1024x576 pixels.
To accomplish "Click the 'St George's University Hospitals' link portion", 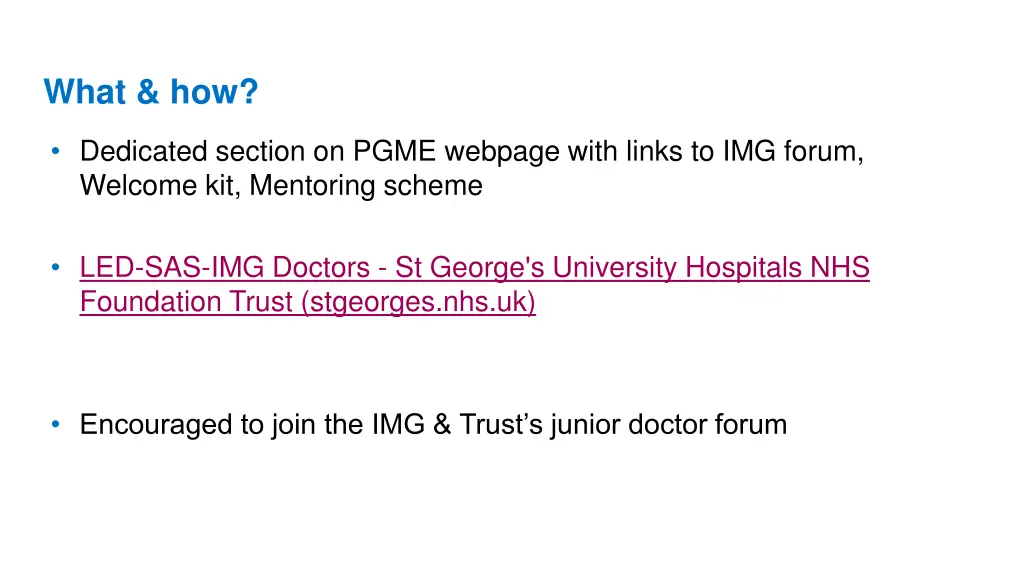I will pyautogui.click(x=598, y=268).
